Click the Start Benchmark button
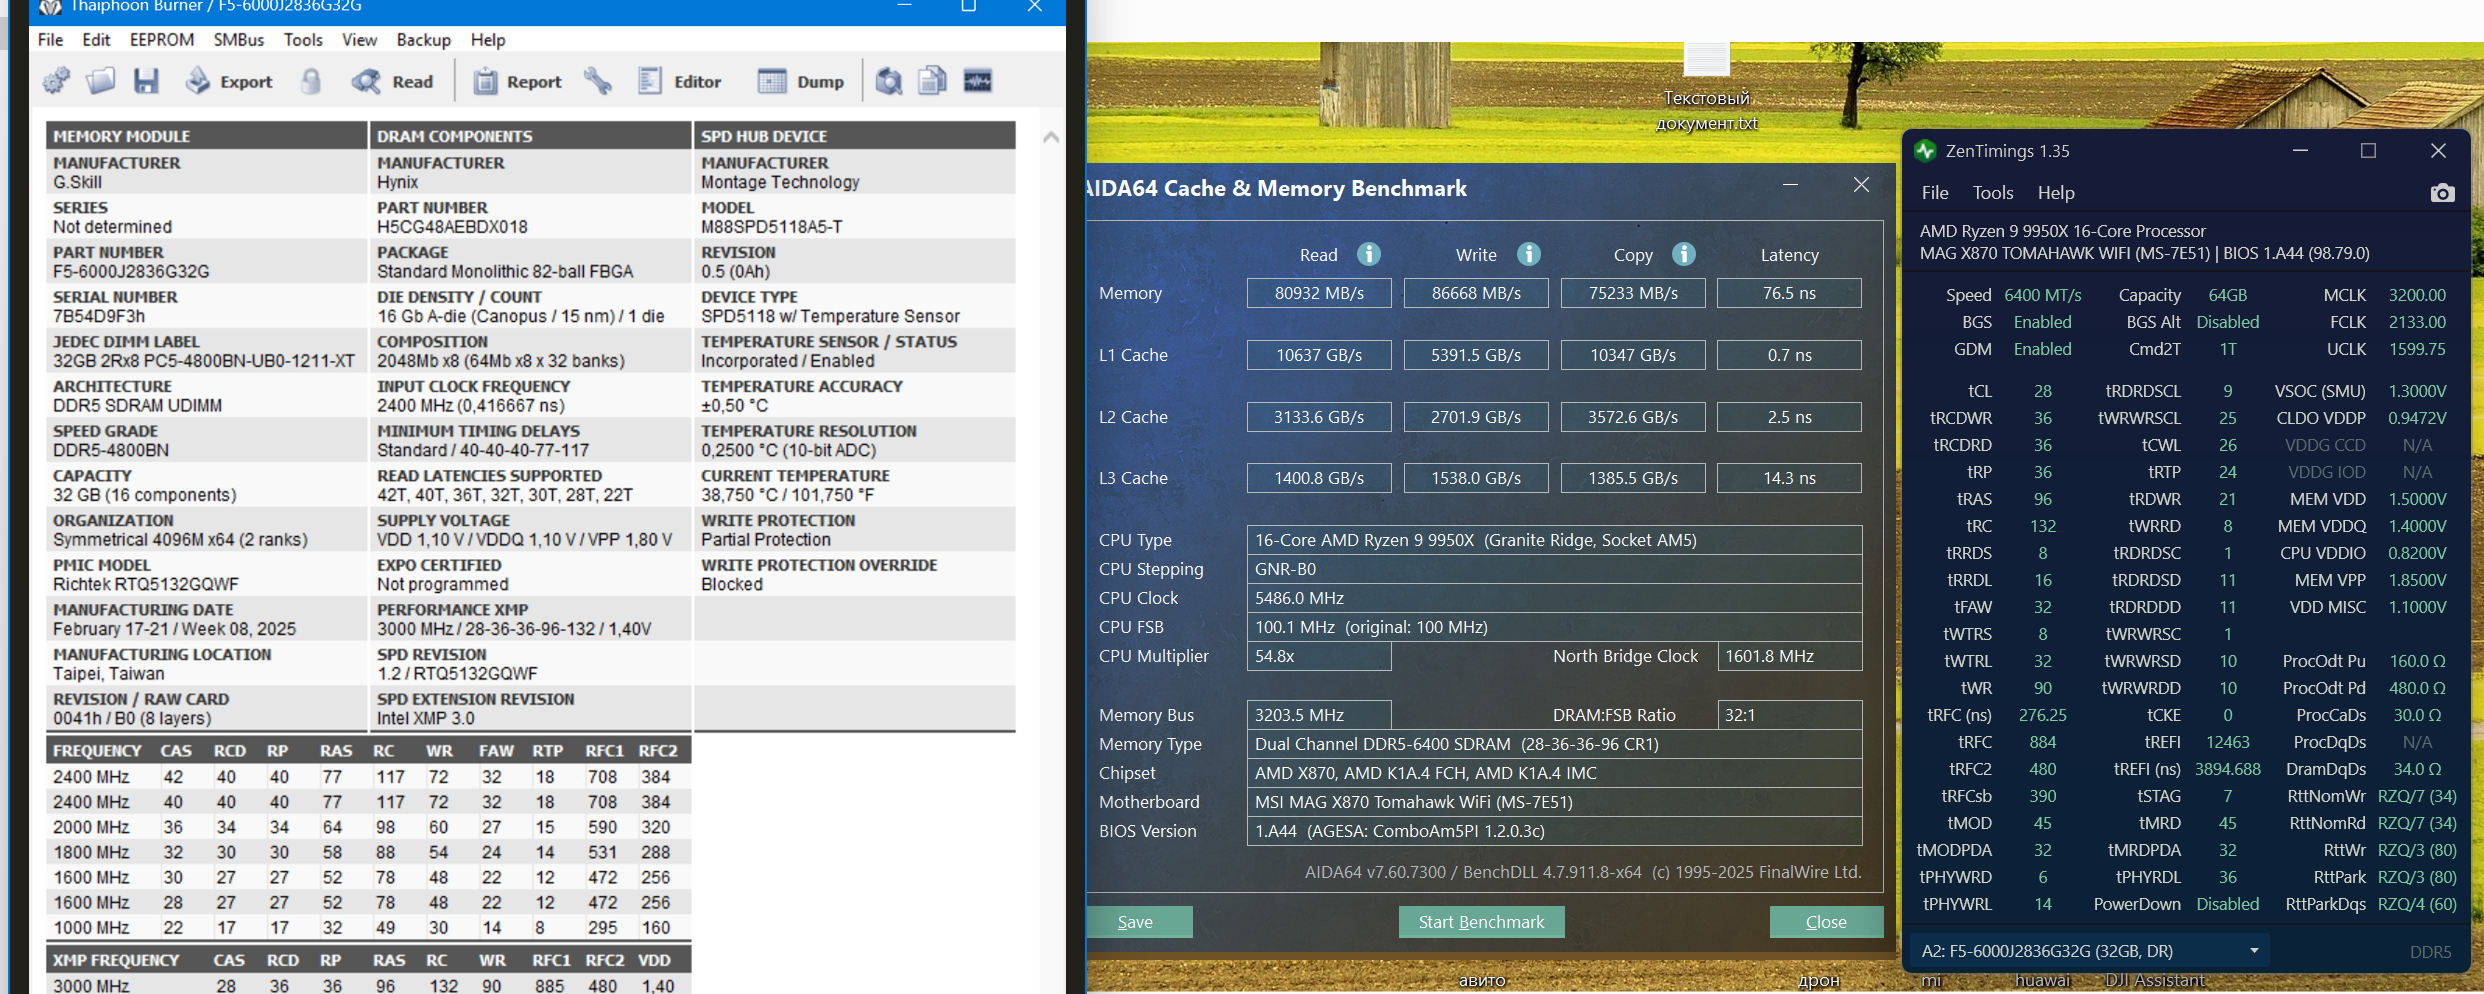This screenshot has width=2484, height=994. [1481, 922]
